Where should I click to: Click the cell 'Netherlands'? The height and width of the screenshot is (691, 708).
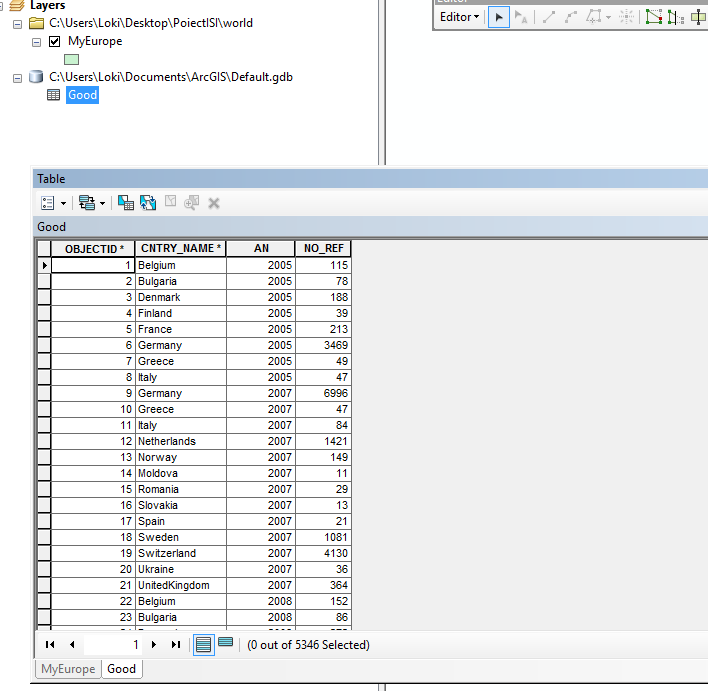click(181, 441)
